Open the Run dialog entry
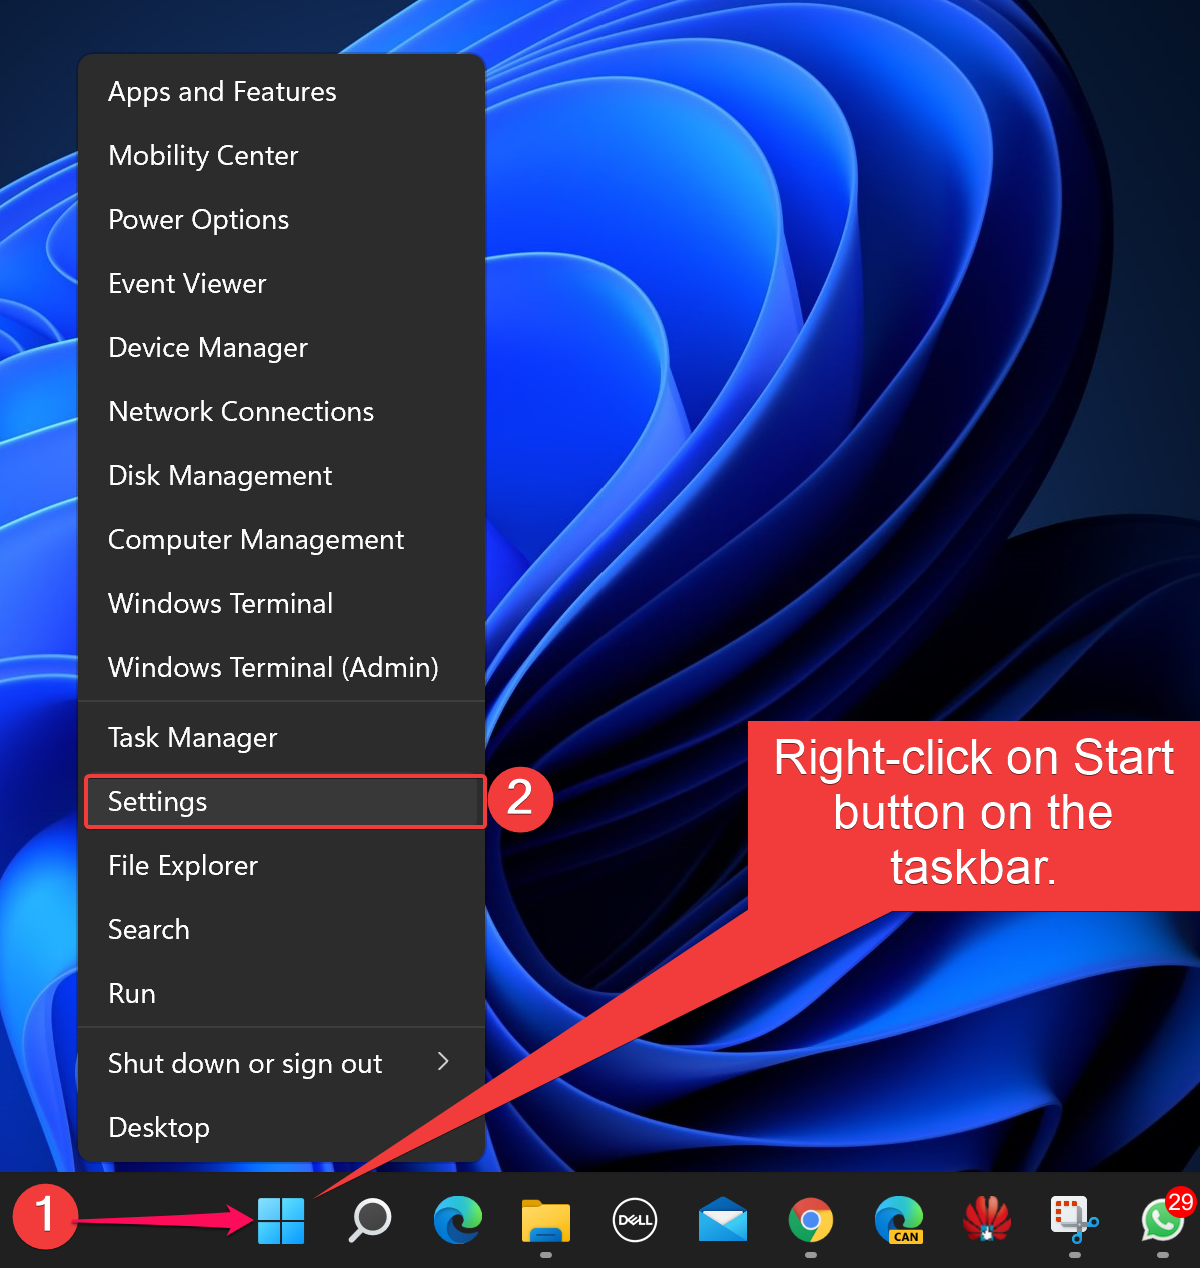Image resolution: width=1200 pixels, height=1268 pixels. coord(281,994)
